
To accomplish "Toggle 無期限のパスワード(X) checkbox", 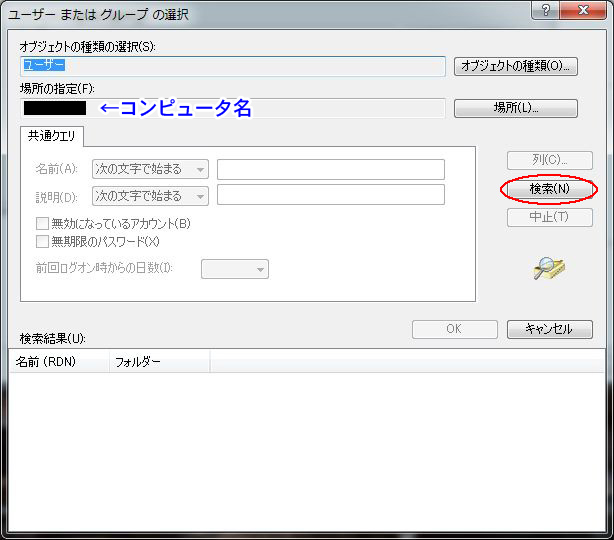I will pyautogui.click(x=42, y=242).
